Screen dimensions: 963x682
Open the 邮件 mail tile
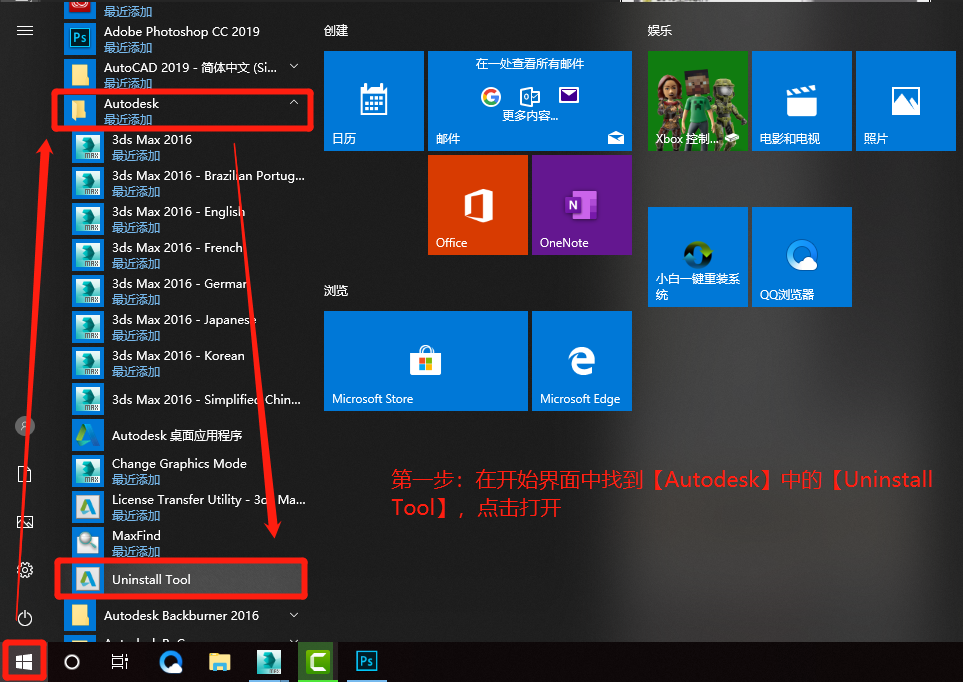click(529, 101)
